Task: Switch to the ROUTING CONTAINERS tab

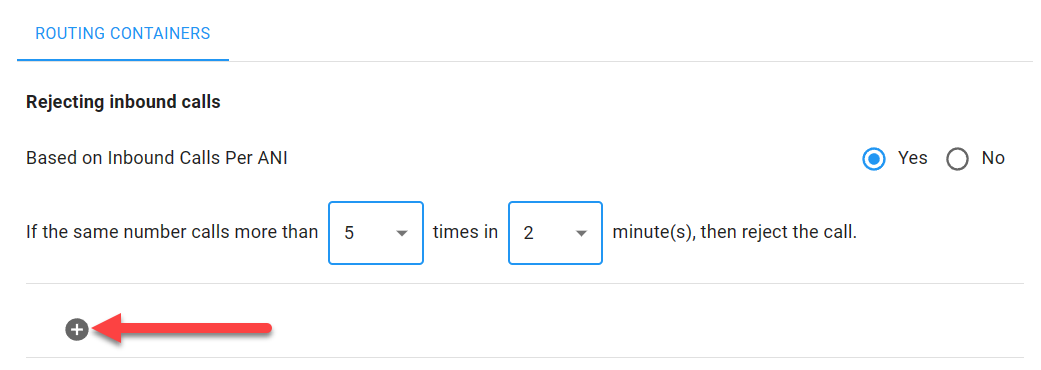Action: [x=123, y=33]
